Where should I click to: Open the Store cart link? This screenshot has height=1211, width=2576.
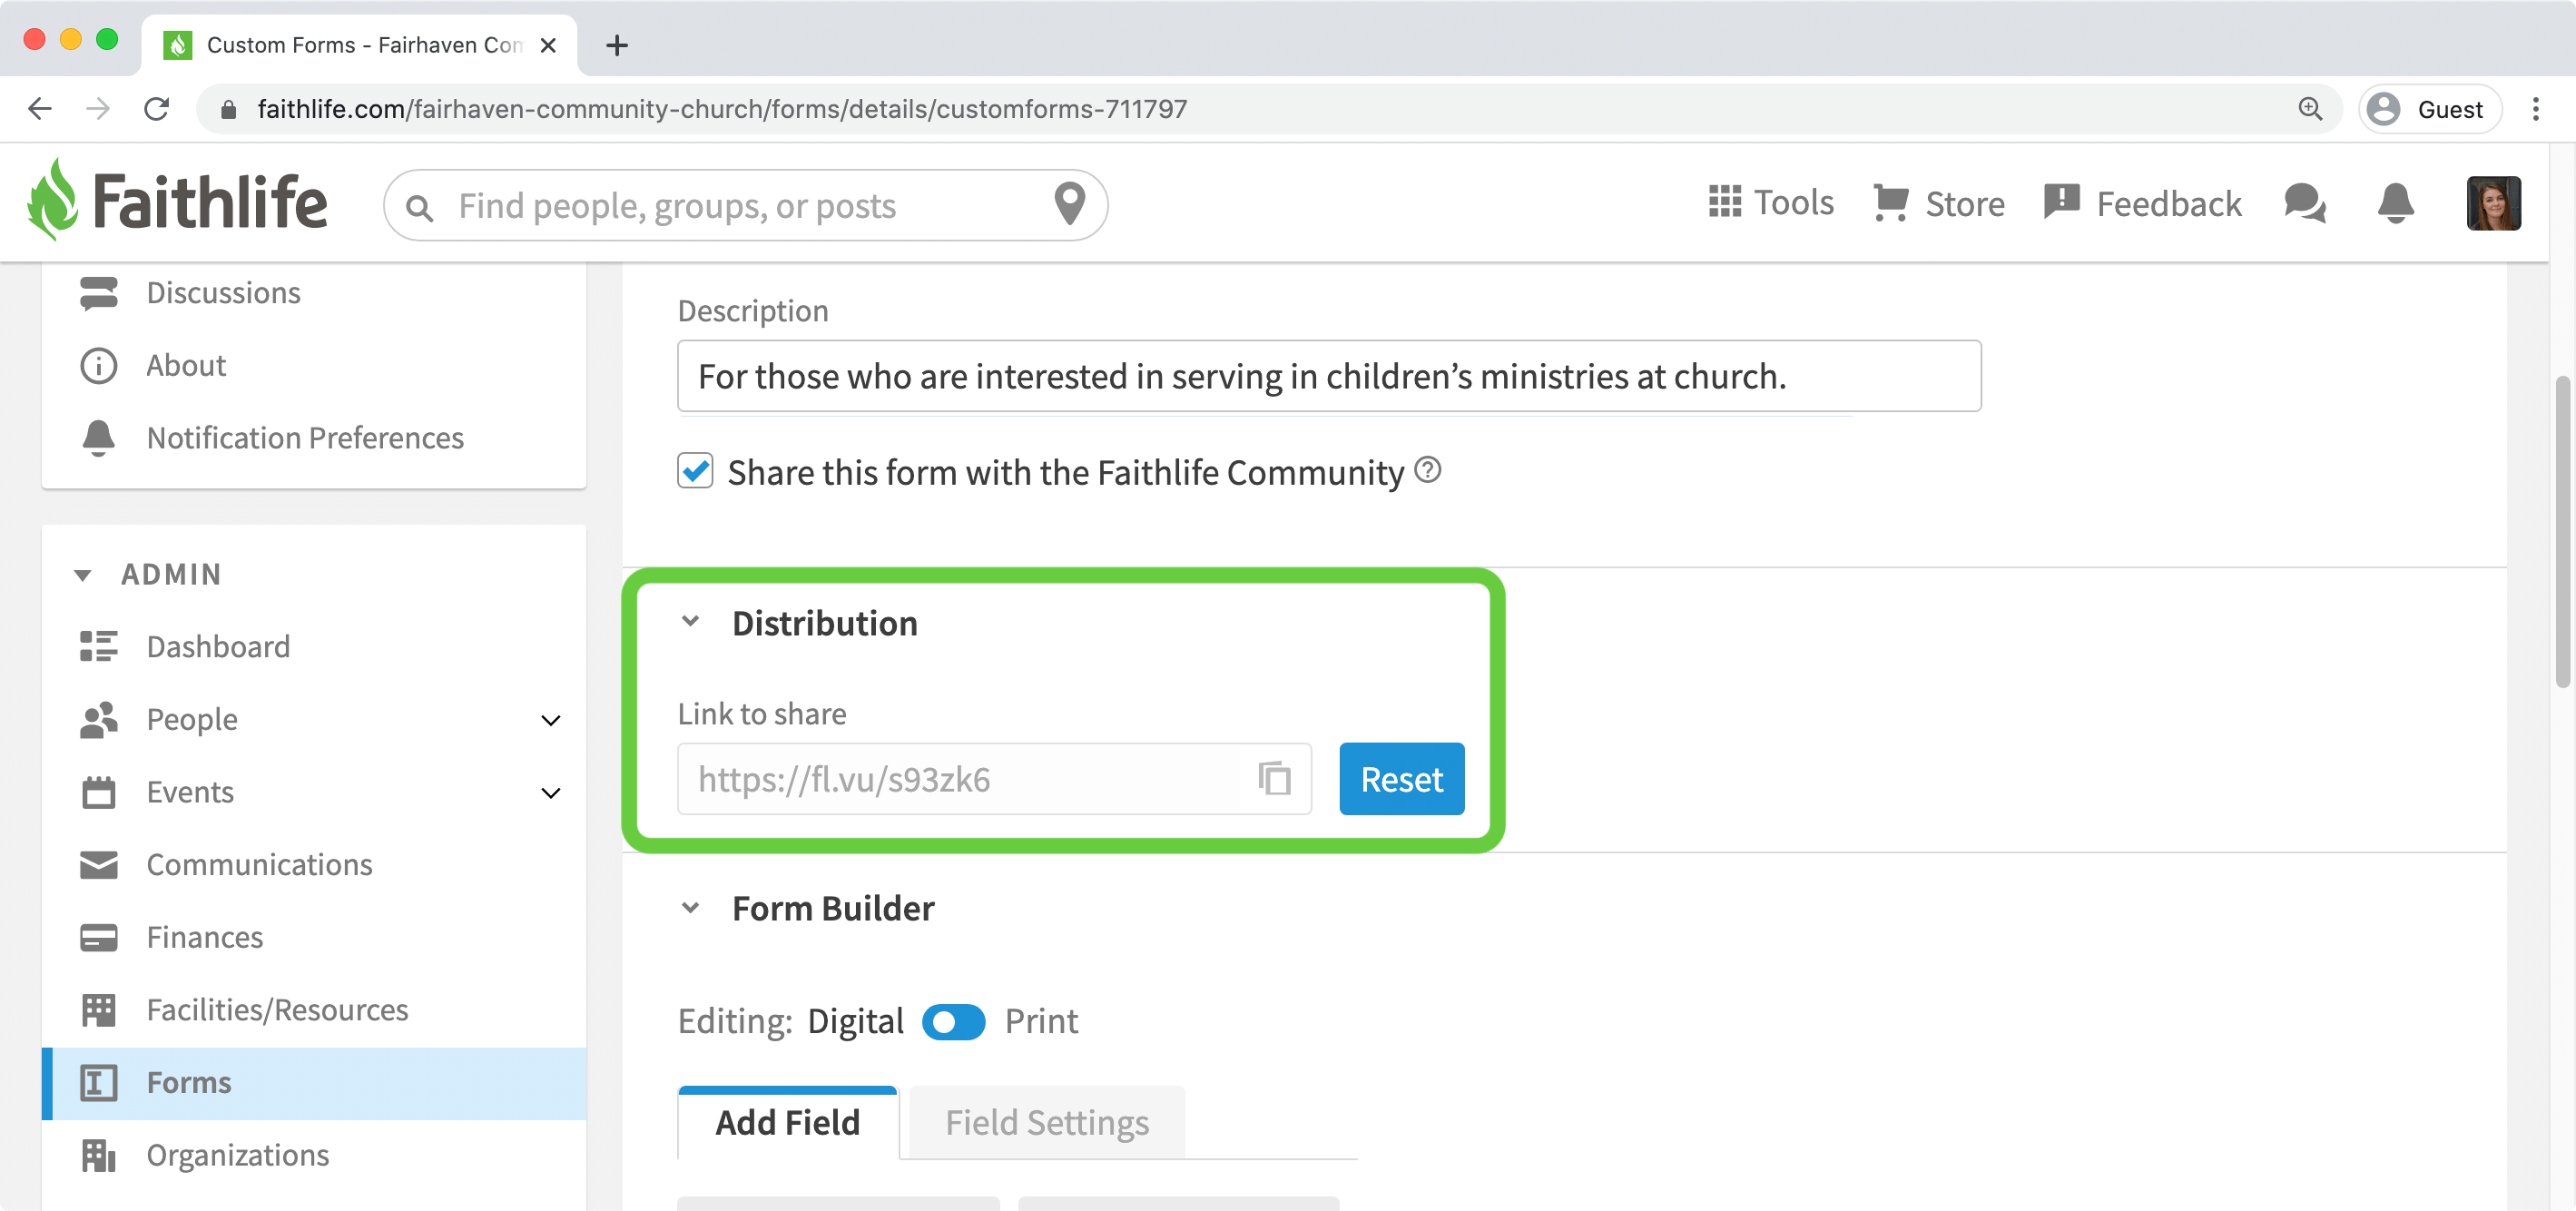click(1938, 203)
